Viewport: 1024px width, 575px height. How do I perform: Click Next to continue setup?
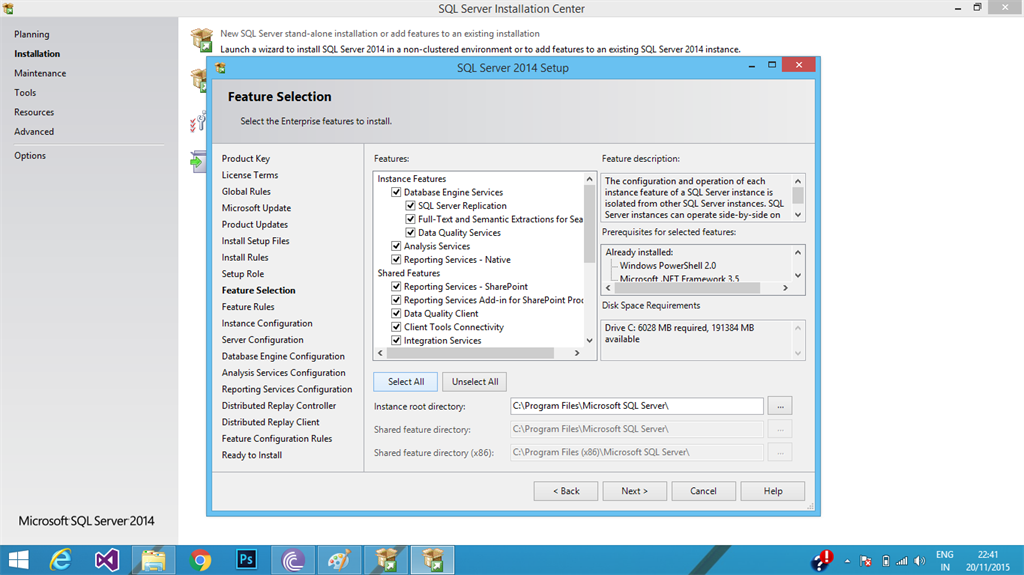[634, 491]
